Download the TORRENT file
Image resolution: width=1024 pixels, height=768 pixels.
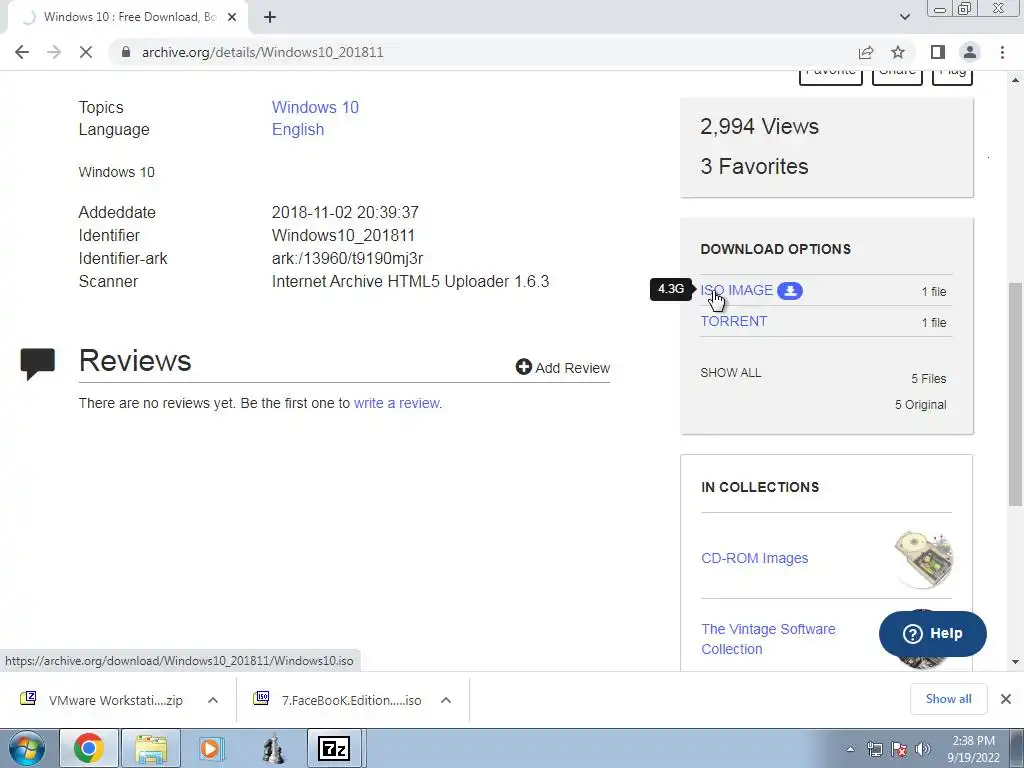point(733,321)
